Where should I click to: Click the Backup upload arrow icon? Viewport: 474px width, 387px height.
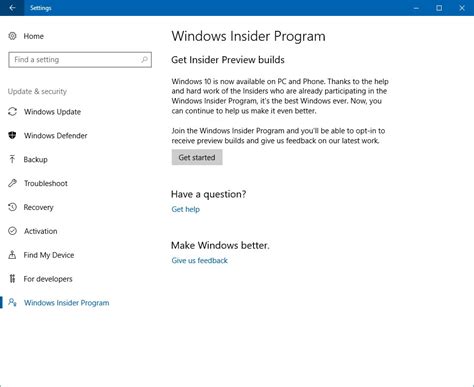point(12,159)
